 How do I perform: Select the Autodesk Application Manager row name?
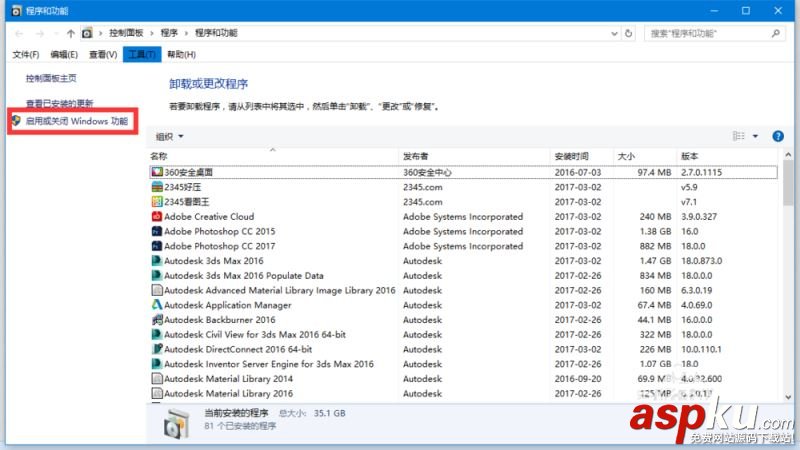pos(228,305)
